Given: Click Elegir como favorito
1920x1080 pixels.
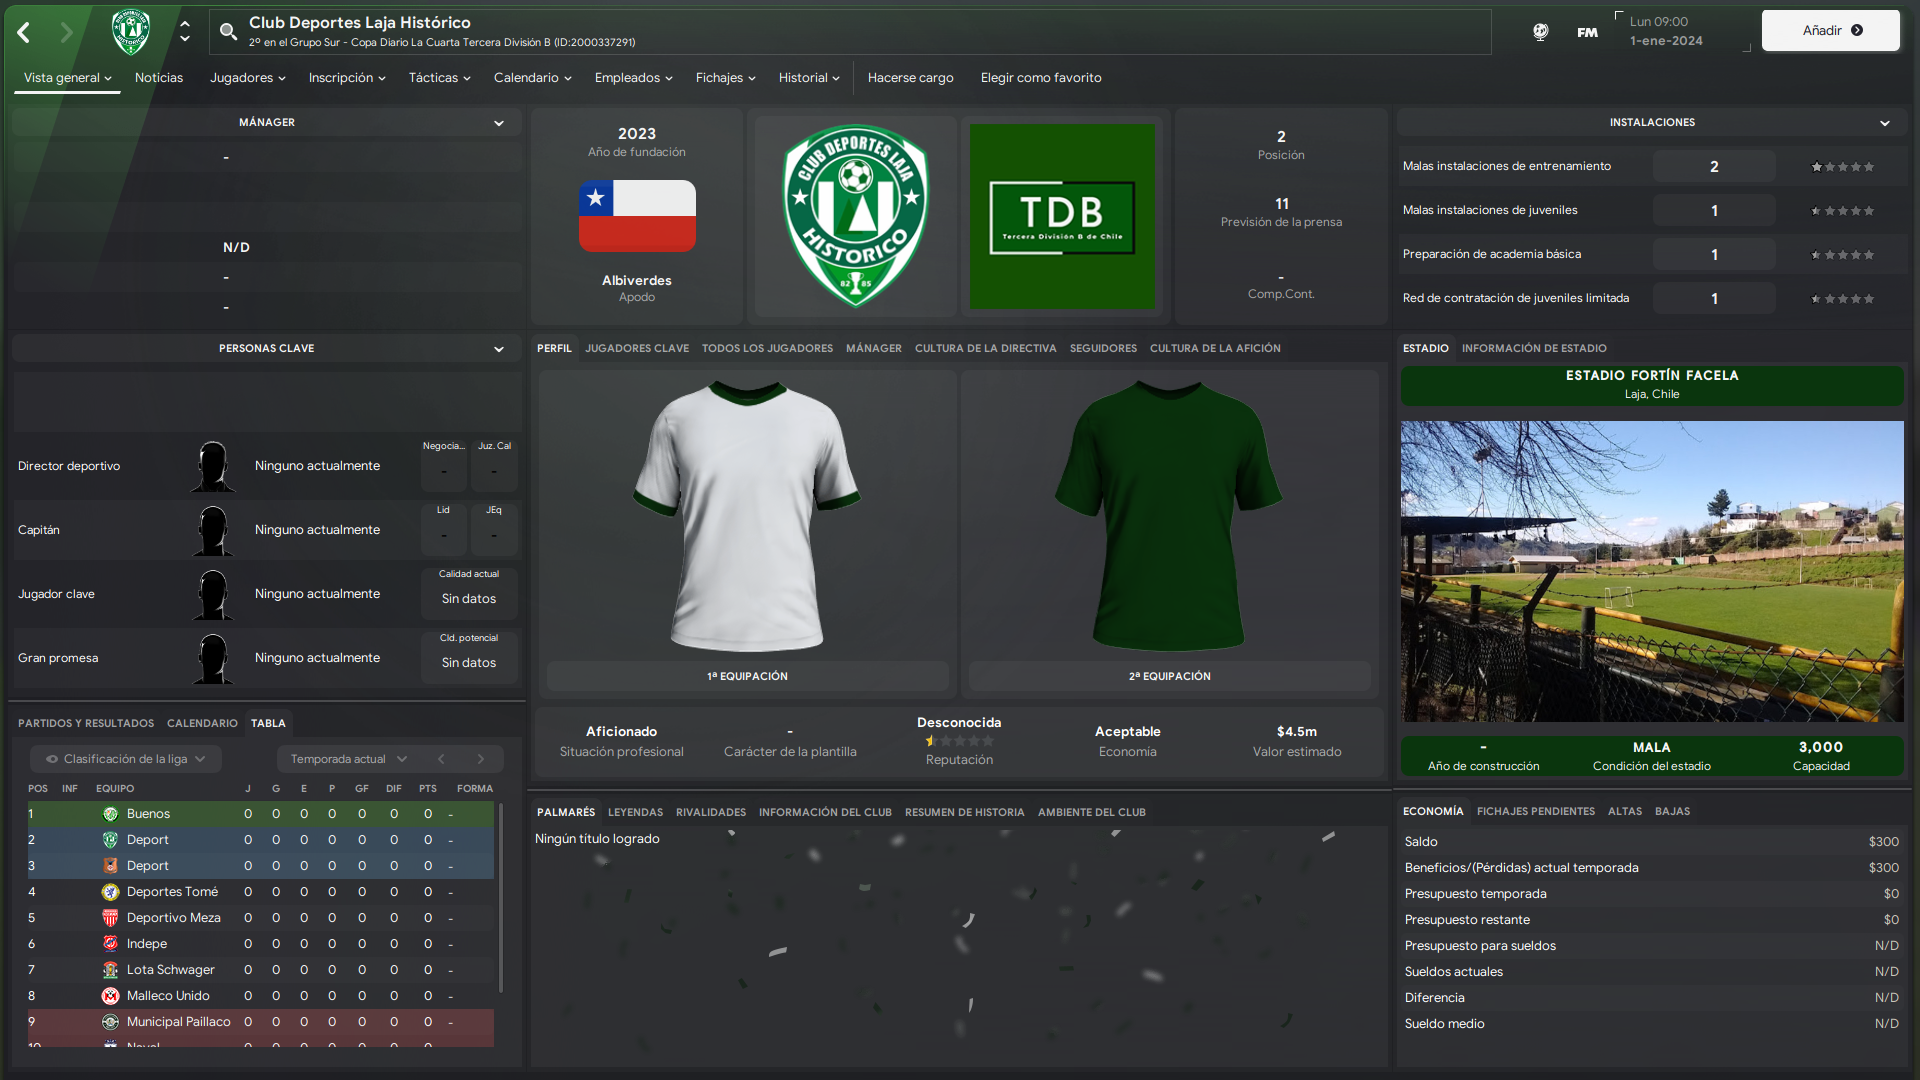Looking at the screenshot, I should 1040,78.
